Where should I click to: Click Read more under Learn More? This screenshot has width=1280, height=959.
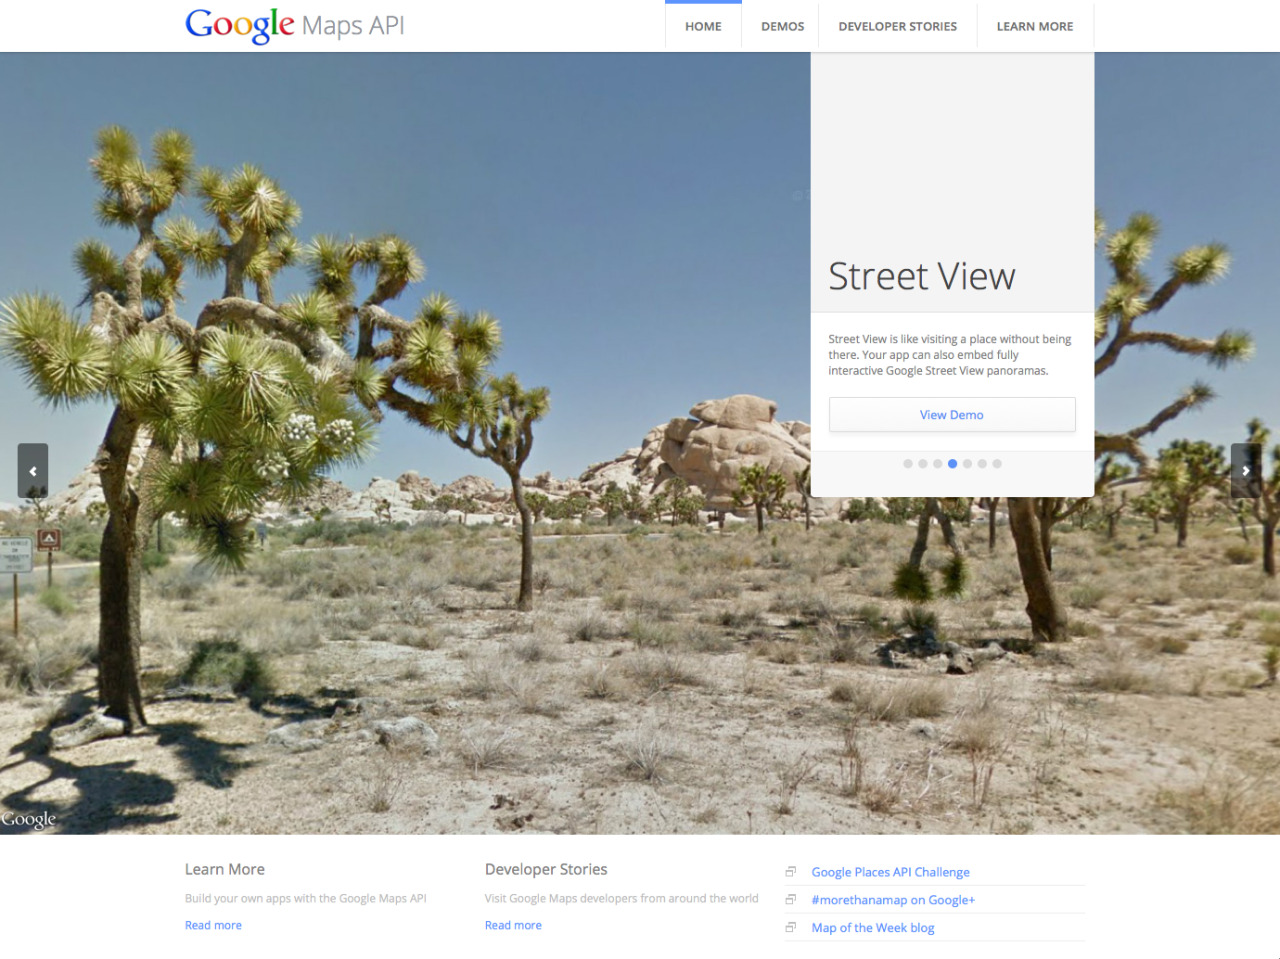click(213, 925)
